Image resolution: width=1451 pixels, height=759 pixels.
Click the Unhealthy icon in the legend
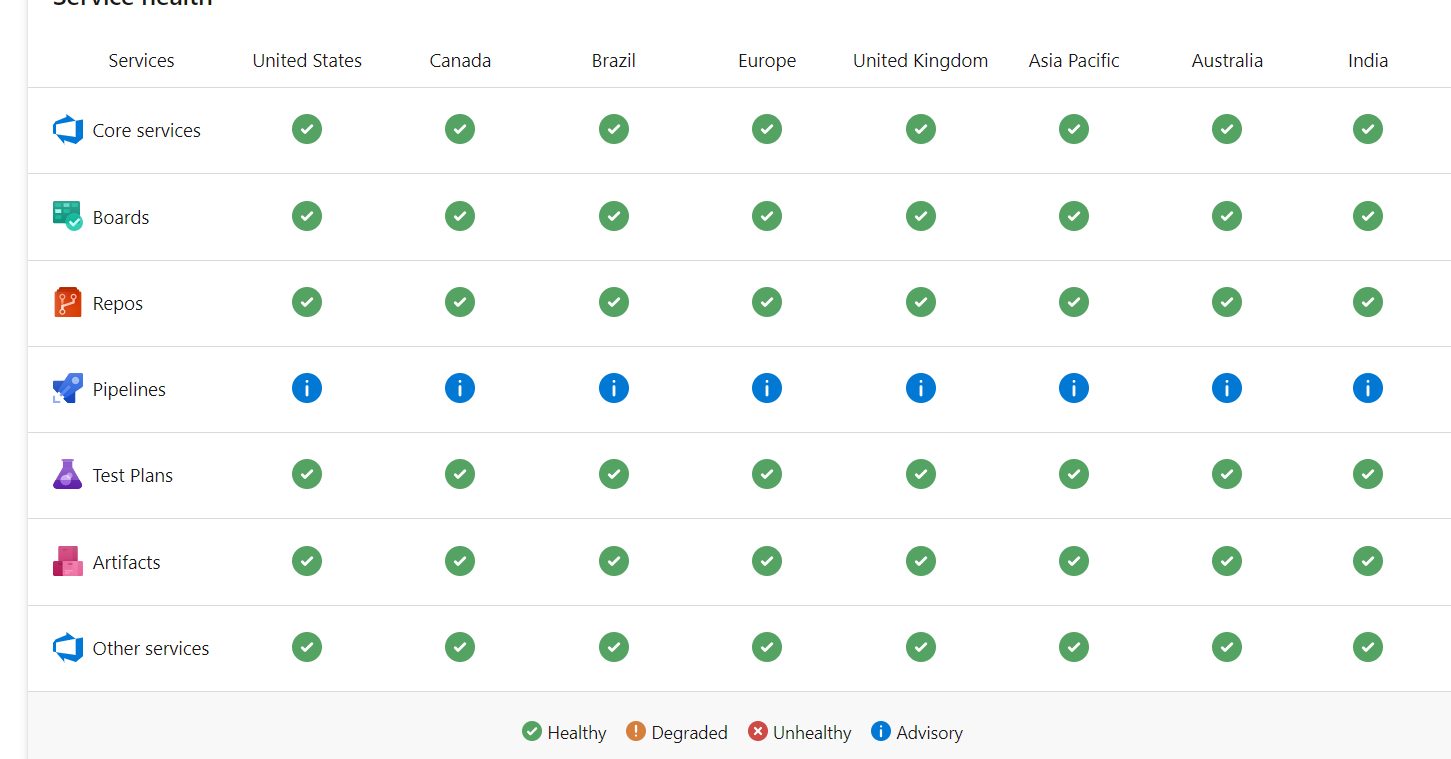(758, 731)
